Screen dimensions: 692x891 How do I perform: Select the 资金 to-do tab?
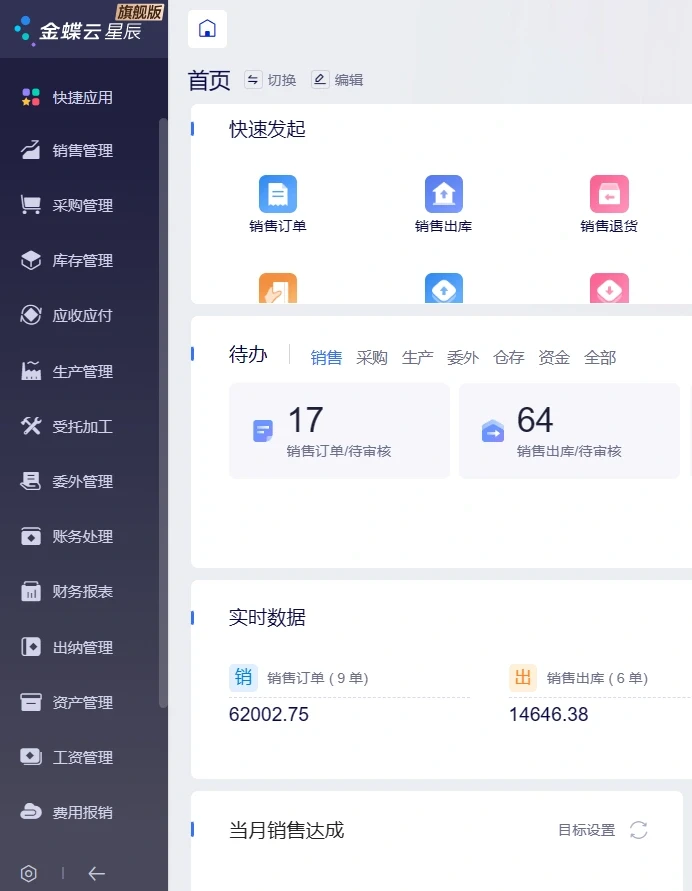554,357
